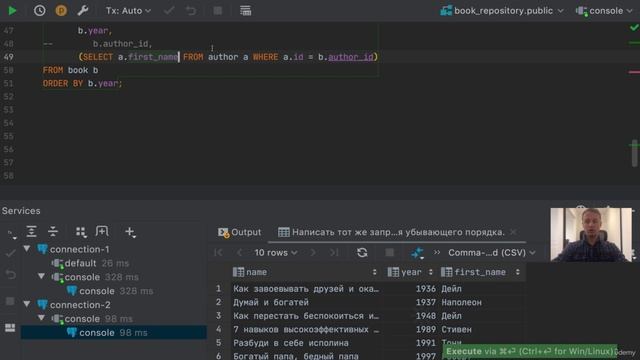640x360 pixels.
Task: Run the query with the green Execute button
Action: click(12, 11)
